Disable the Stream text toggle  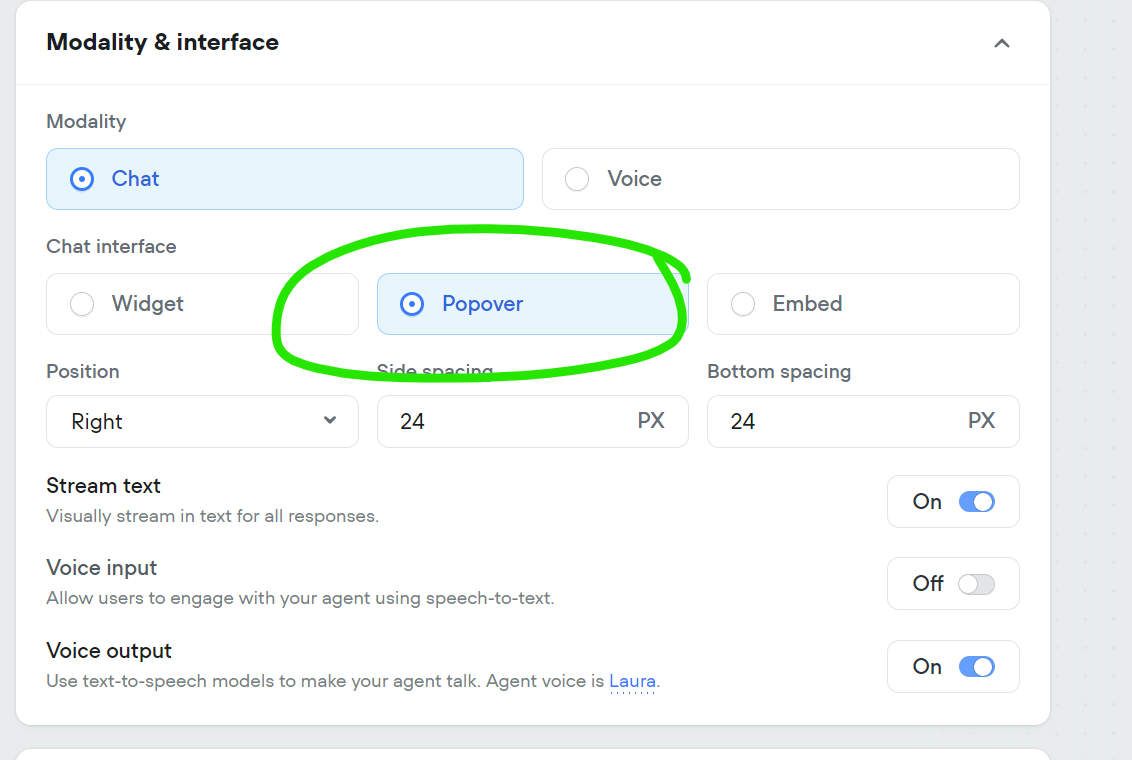977,502
